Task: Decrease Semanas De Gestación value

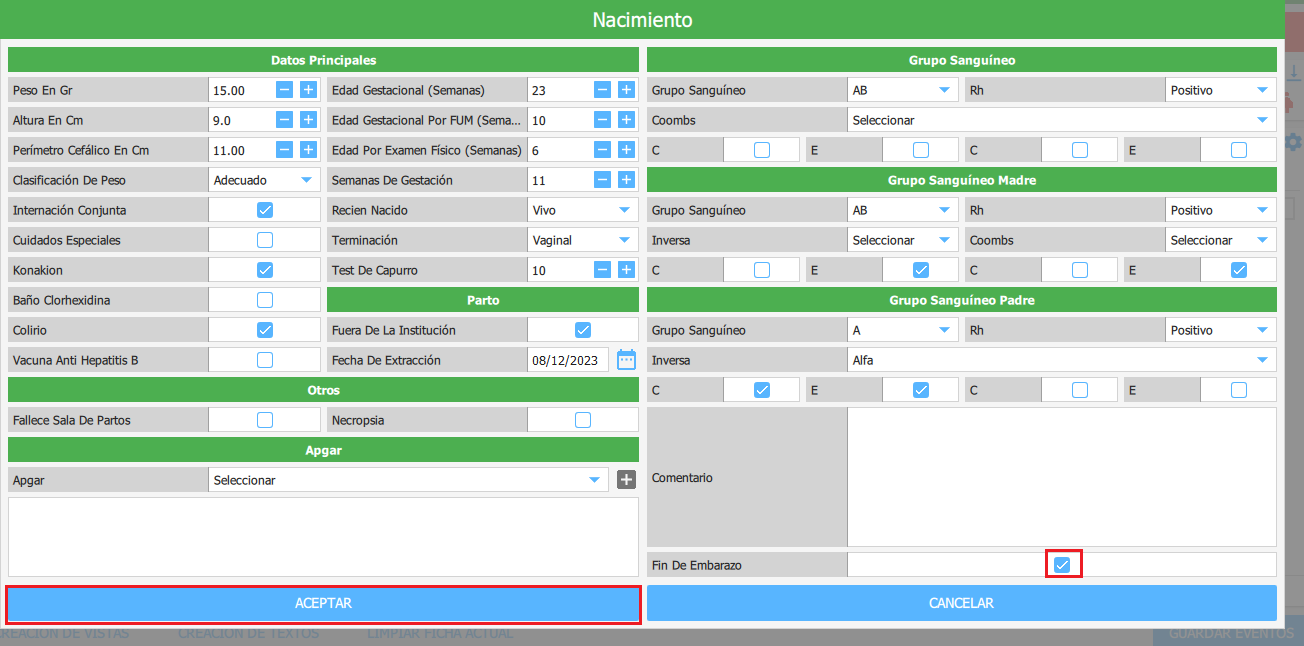Action: (x=602, y=180)
